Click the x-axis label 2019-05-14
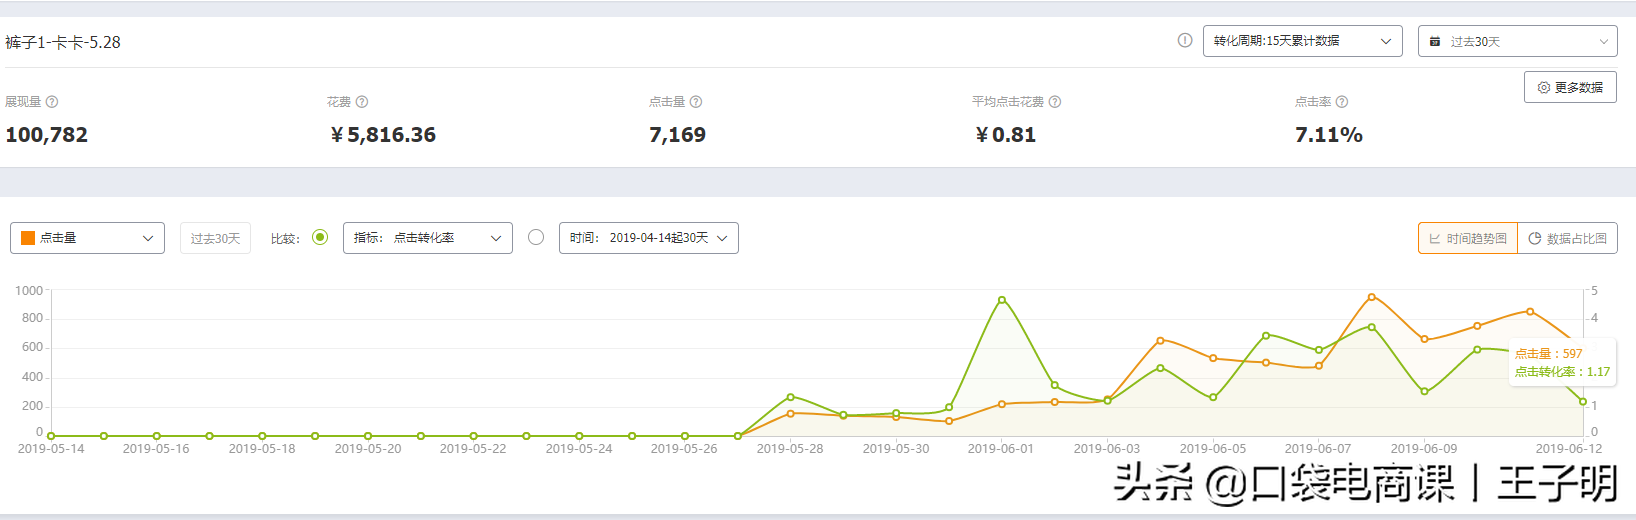 pos(51,449)
